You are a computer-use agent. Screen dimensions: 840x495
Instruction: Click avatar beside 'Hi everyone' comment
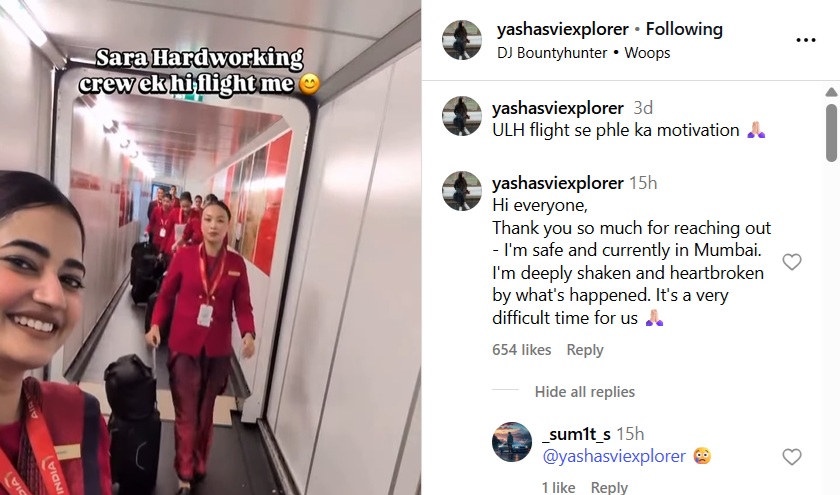pos(462,191)
